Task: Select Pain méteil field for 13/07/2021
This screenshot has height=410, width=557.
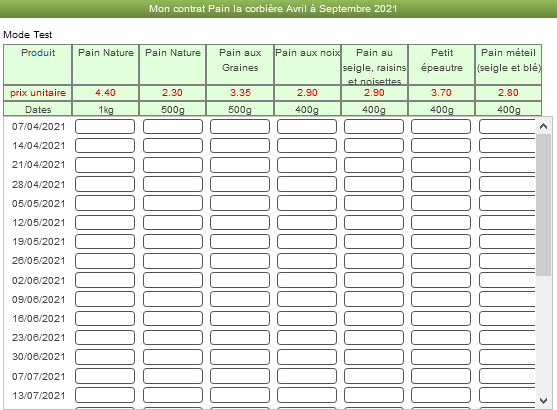Action: pyautogui.click(x=507, y=395)
